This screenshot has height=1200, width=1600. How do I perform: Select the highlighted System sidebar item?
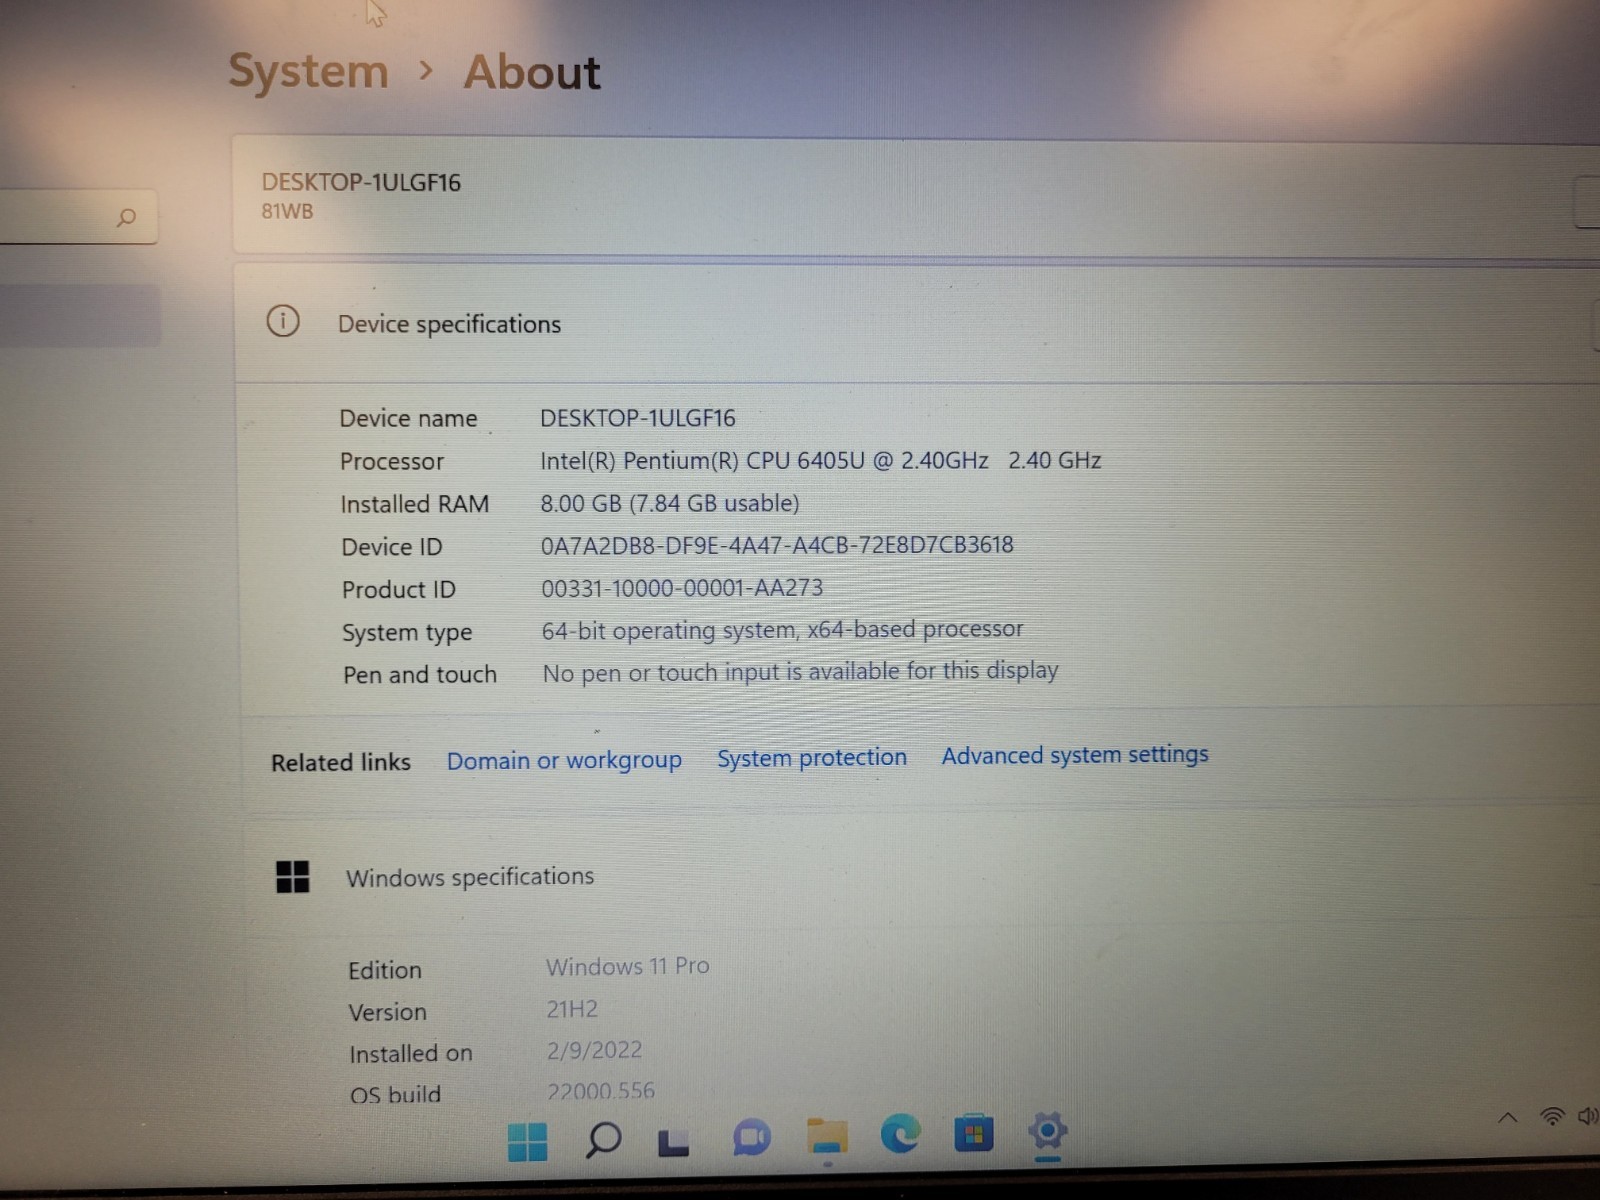pos(80,315)
